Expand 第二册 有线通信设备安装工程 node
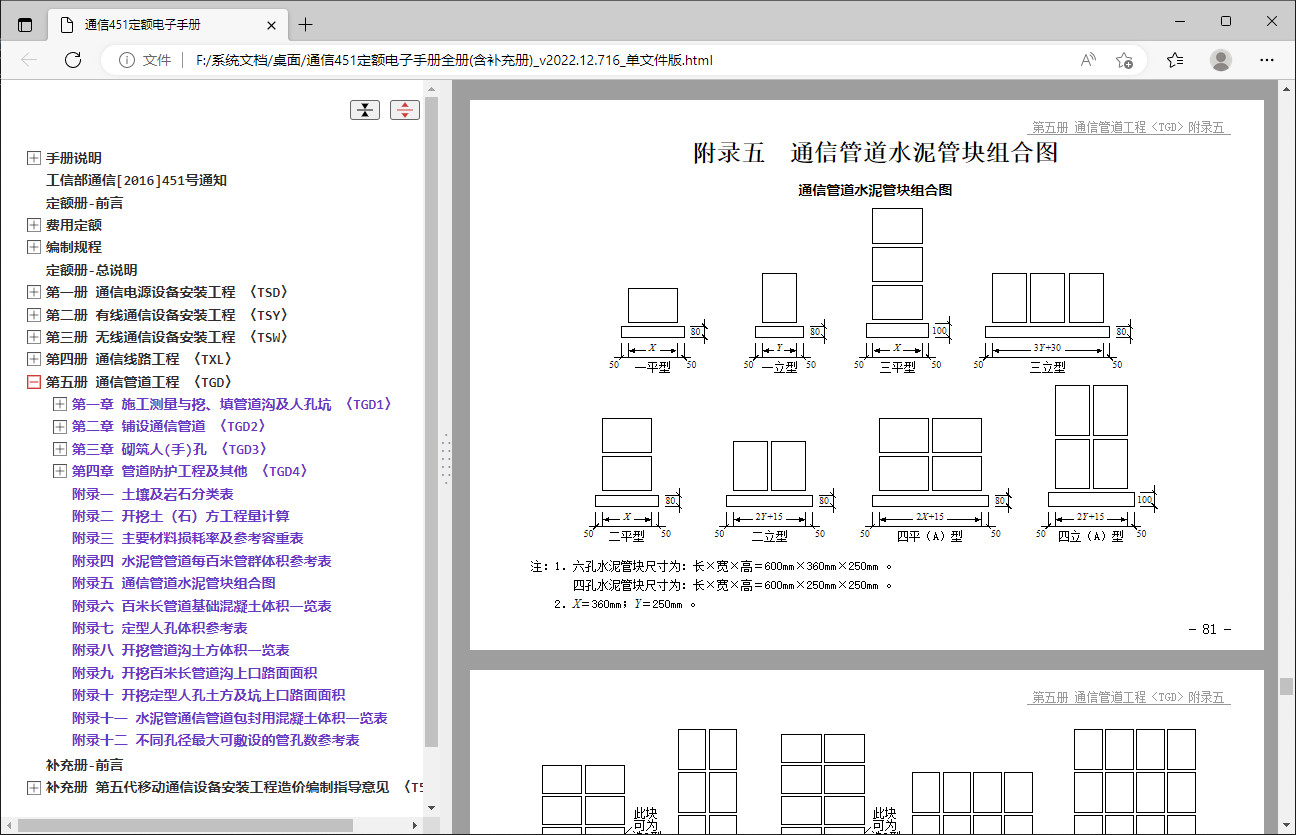The height and width of the screenshot is (835, 1296). tap(34, 315)
